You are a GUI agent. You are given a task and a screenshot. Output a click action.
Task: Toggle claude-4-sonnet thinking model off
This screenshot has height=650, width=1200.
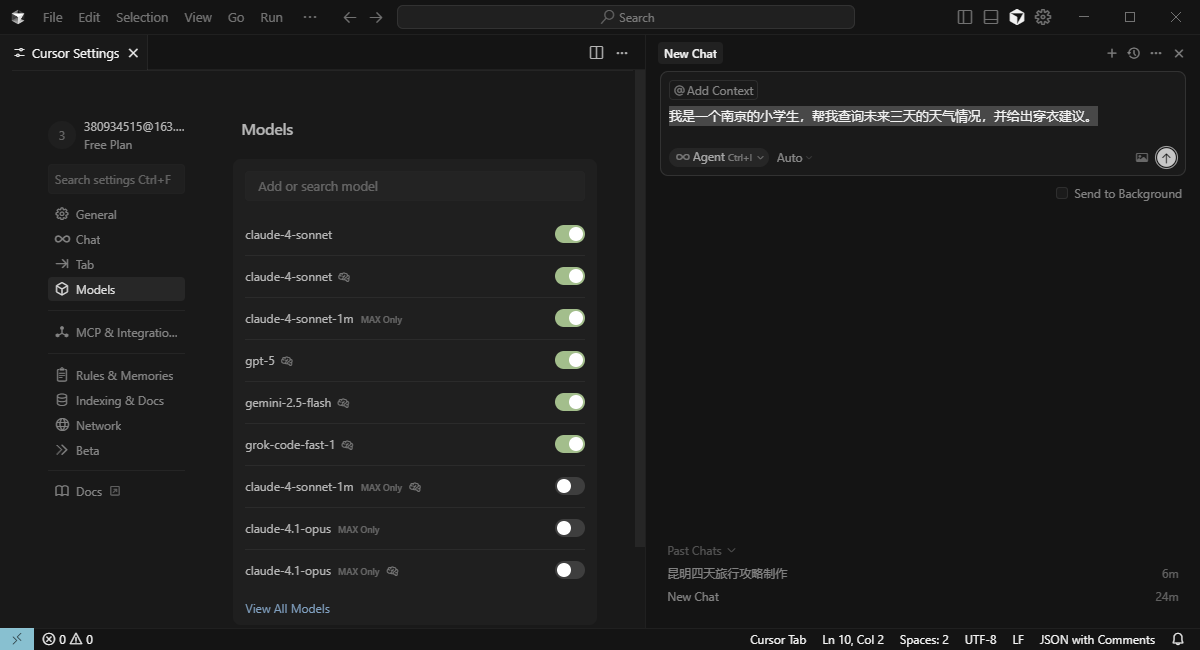570,276
